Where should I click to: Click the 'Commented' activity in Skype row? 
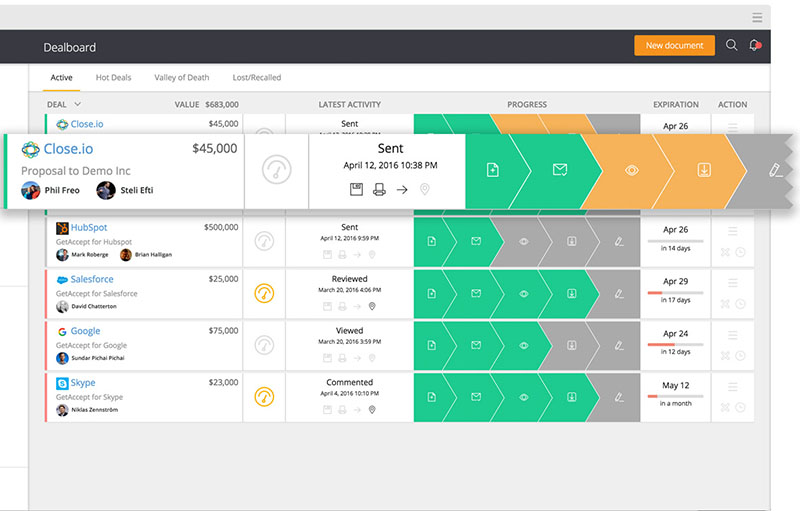pyautogui.click(x=349, y=382)
